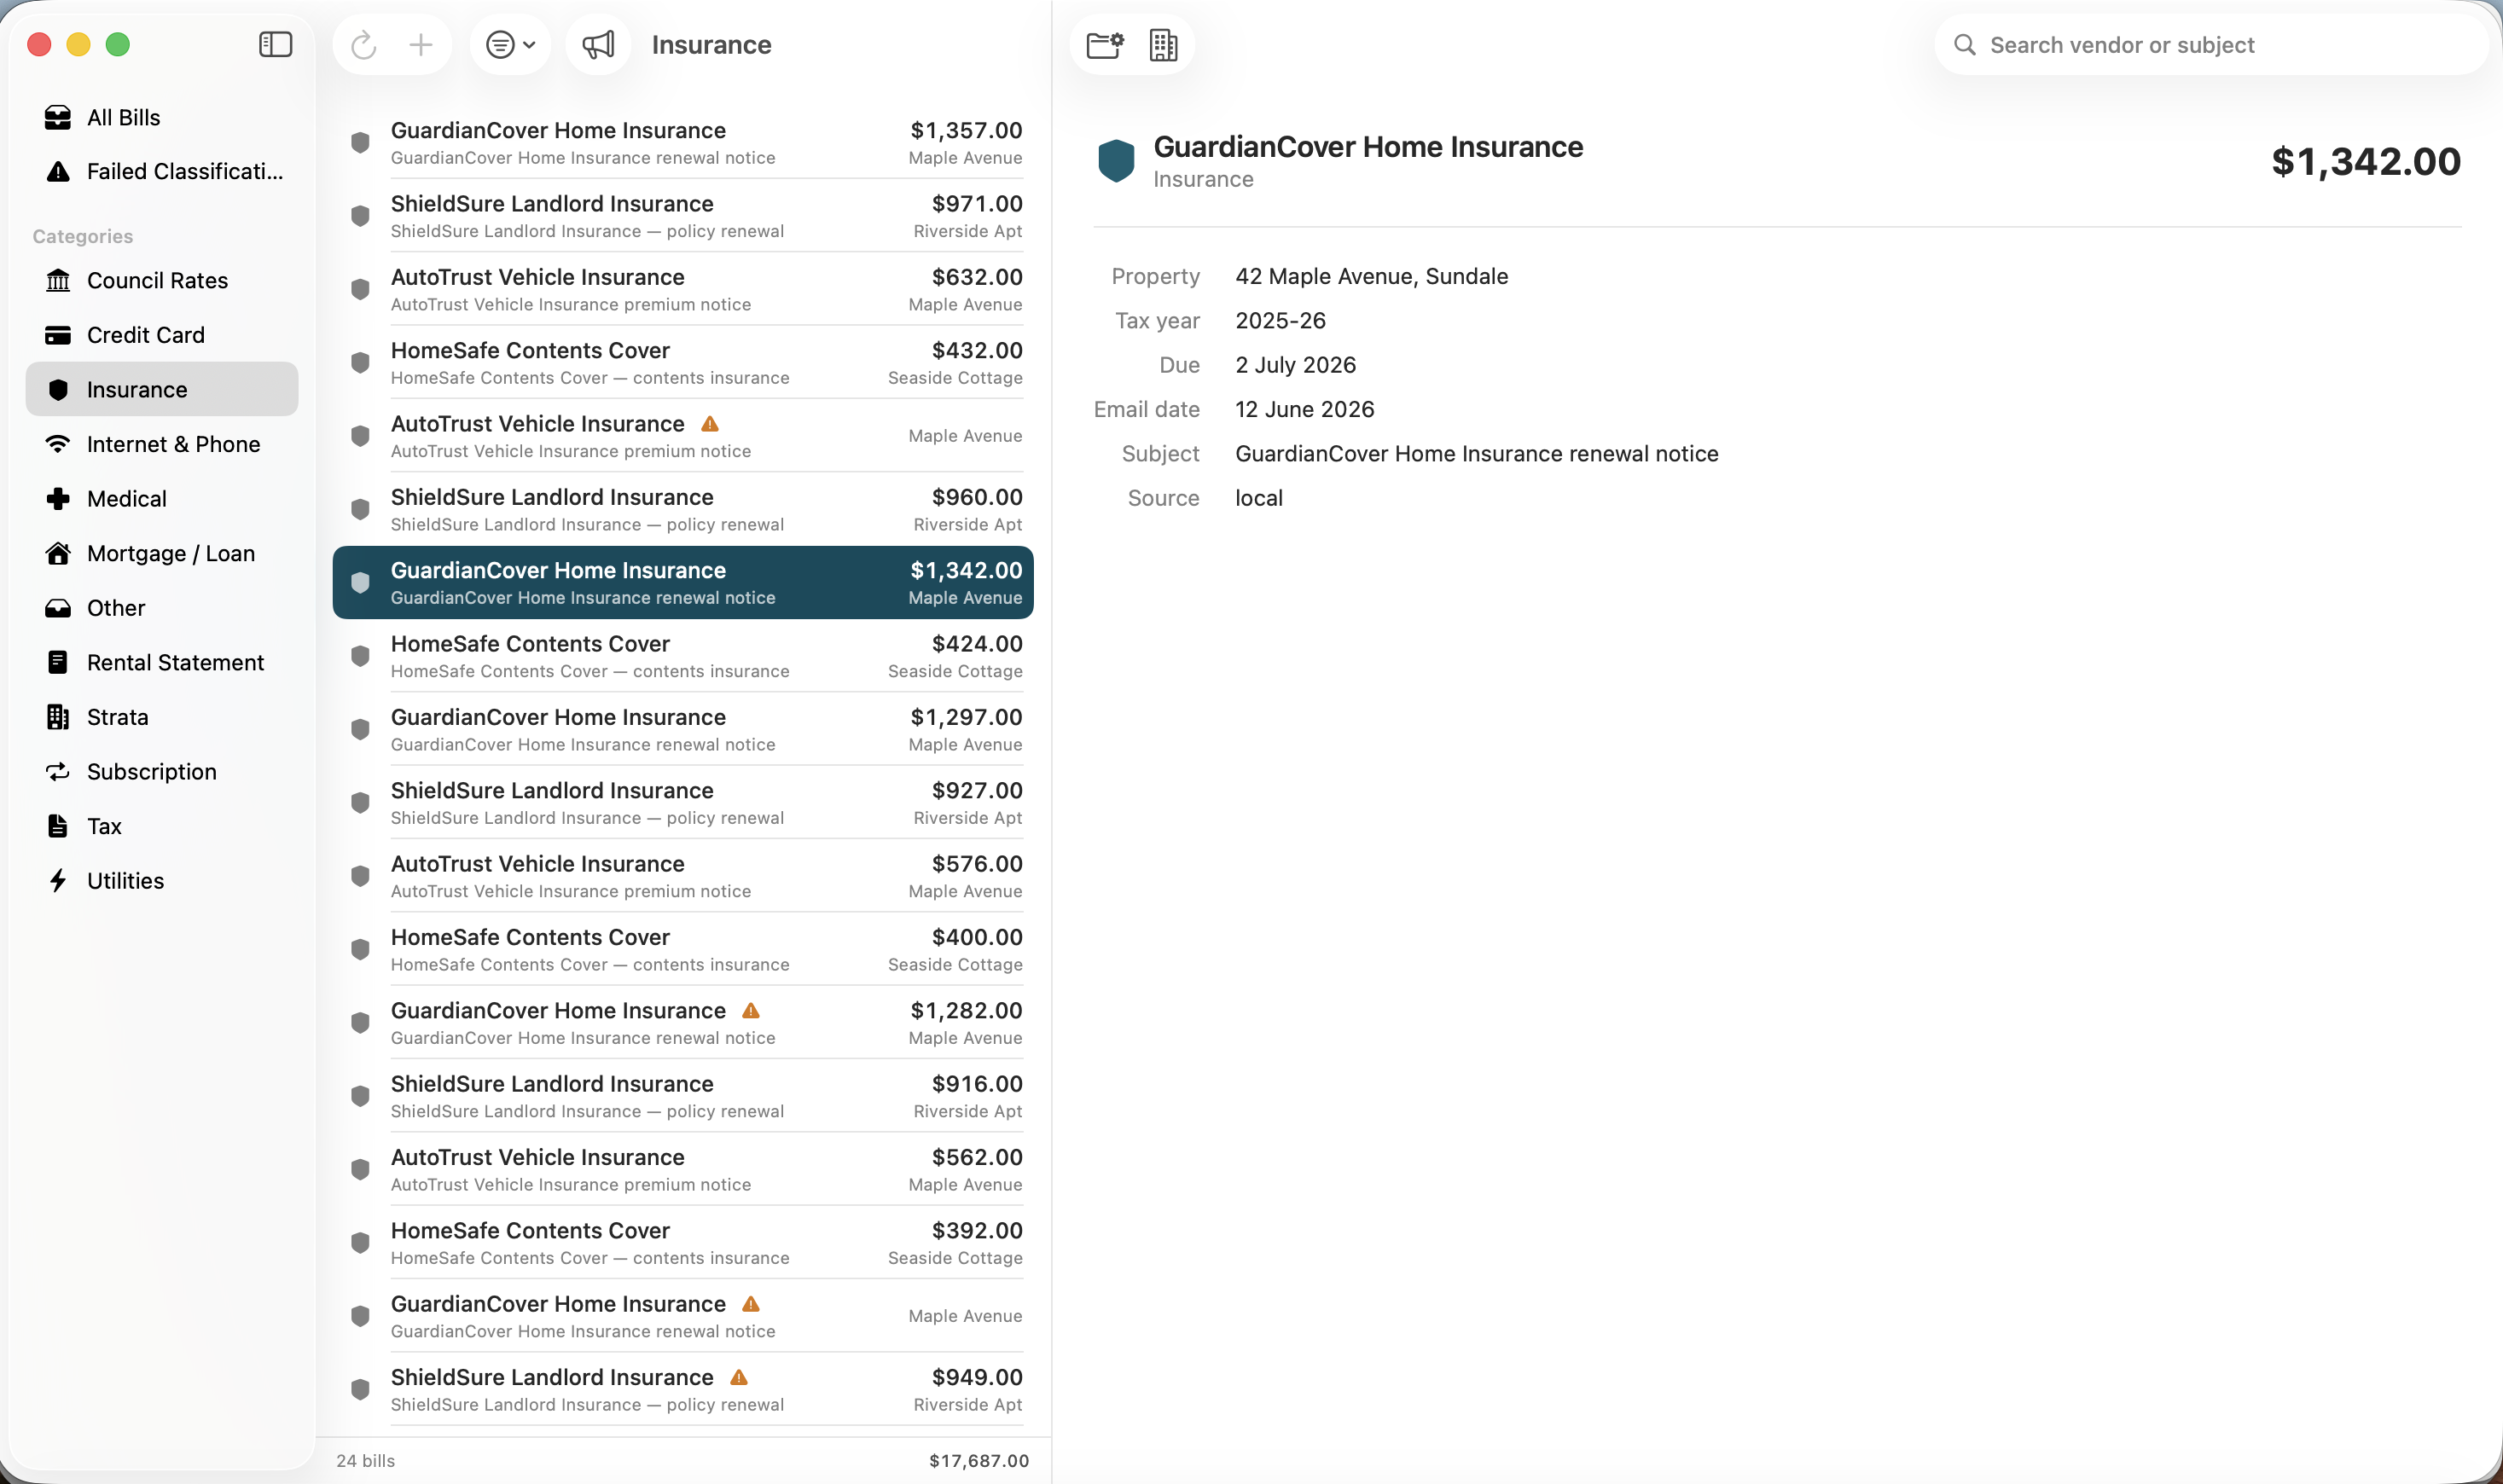This screenshot has width=2503, height=1484.
Task: Click the search magnifier icon
Action: pyautogui.click(x=1964, y=45)
